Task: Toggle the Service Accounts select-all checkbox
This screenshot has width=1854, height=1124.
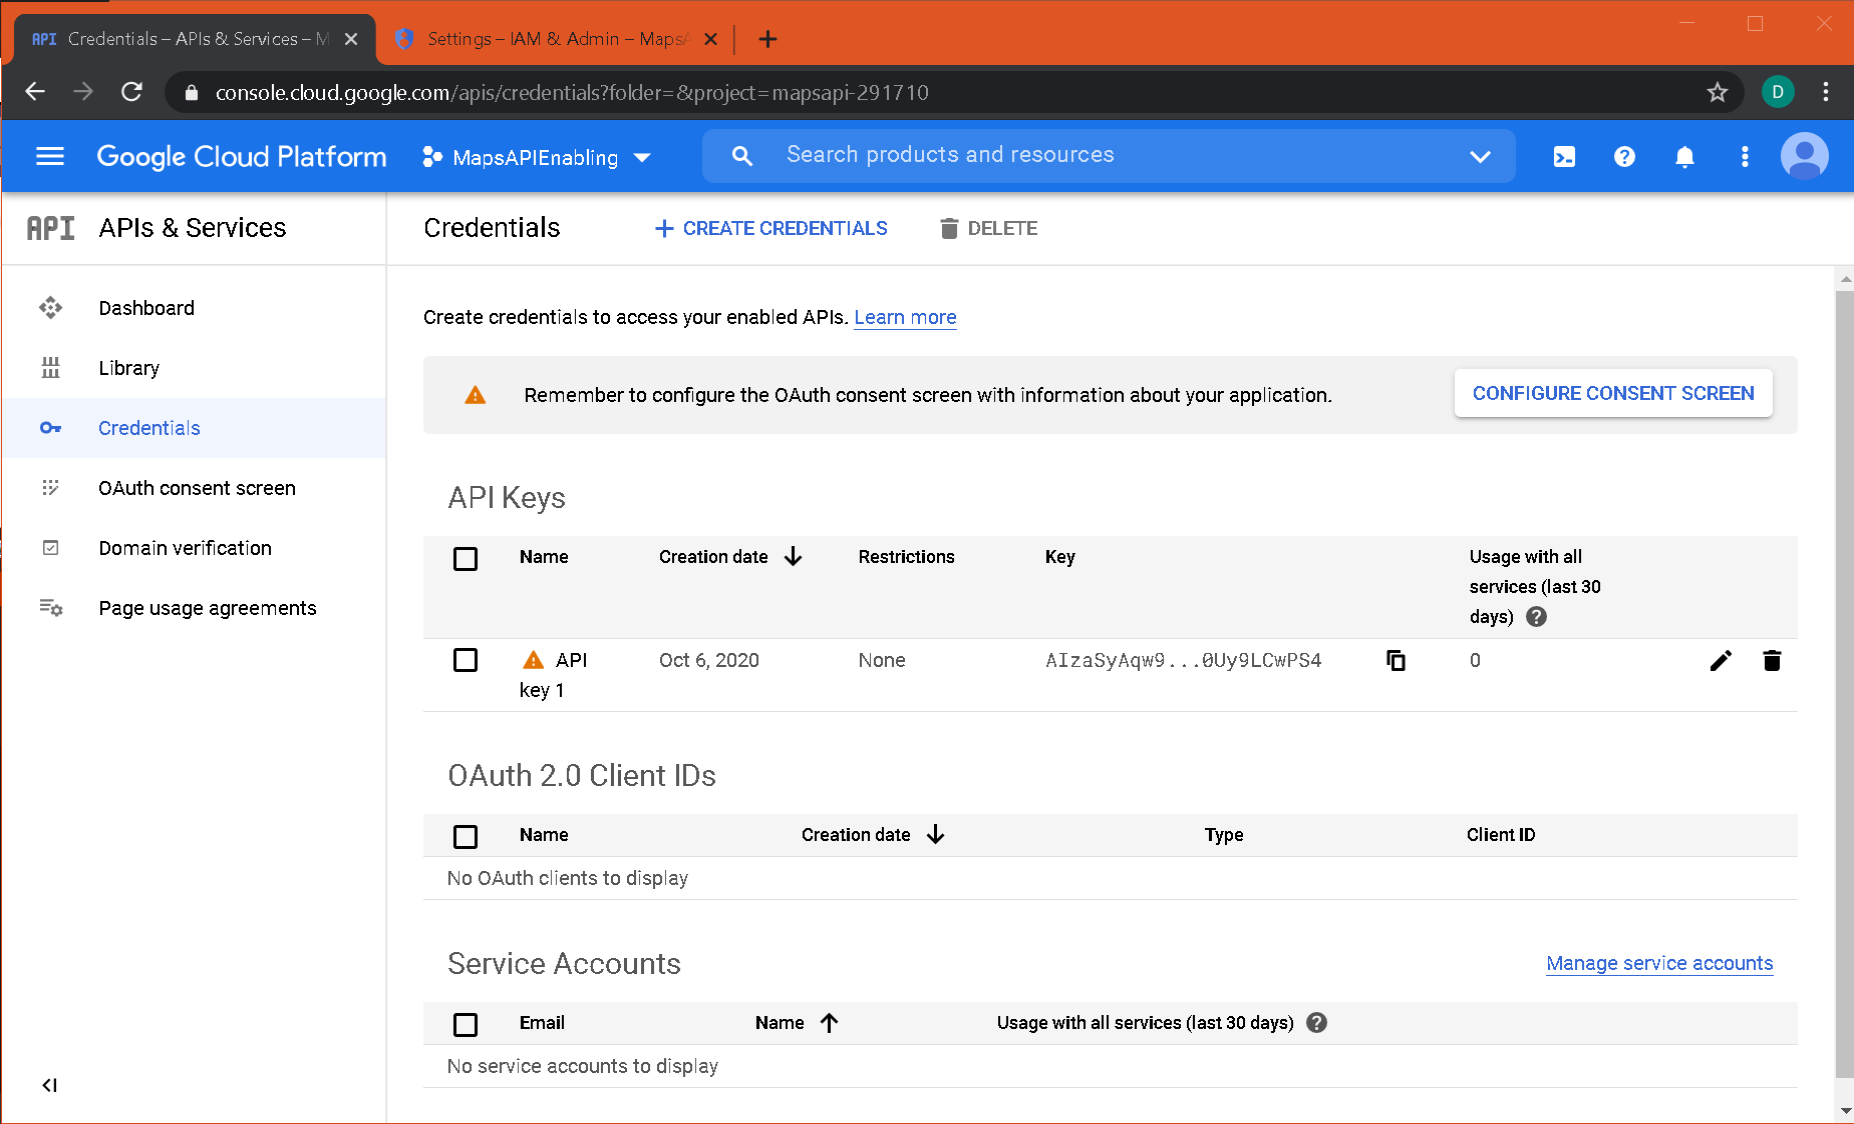Action: click(465, 1024)
